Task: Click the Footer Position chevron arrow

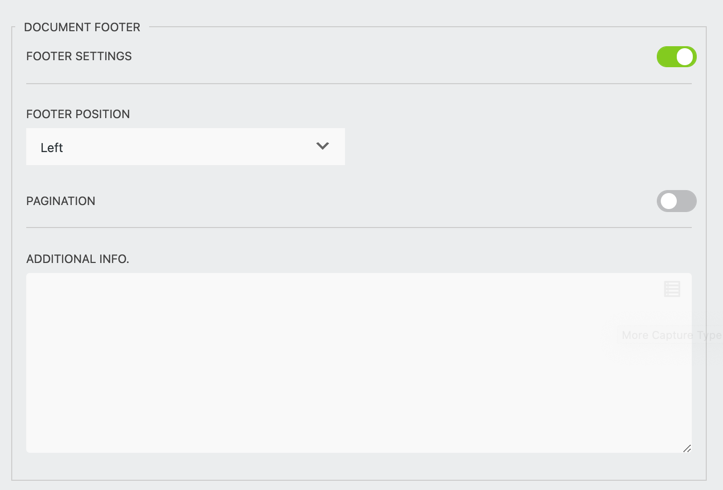Action: click(x=322, y=146)
